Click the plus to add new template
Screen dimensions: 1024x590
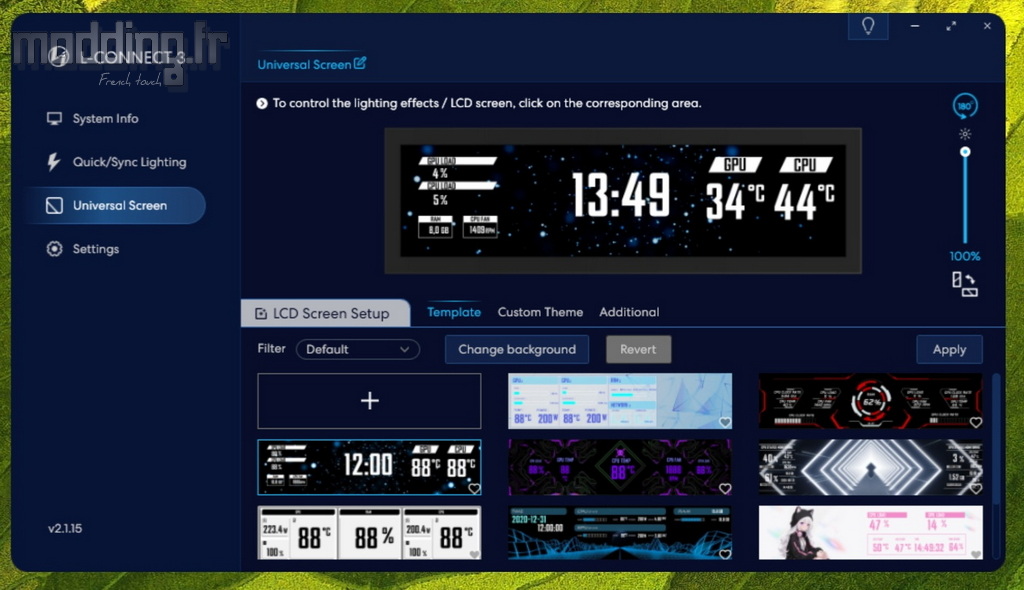[369, 400]
